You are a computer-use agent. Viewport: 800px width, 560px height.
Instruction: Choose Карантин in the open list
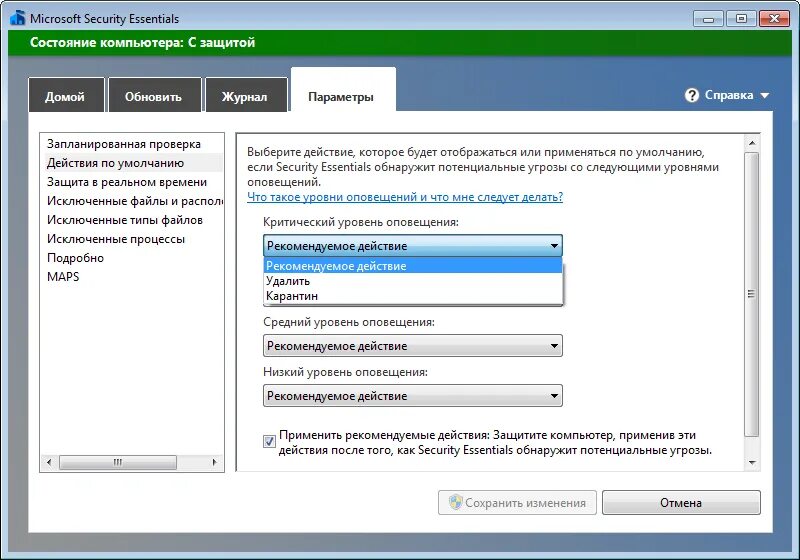(x=413, y=296)
